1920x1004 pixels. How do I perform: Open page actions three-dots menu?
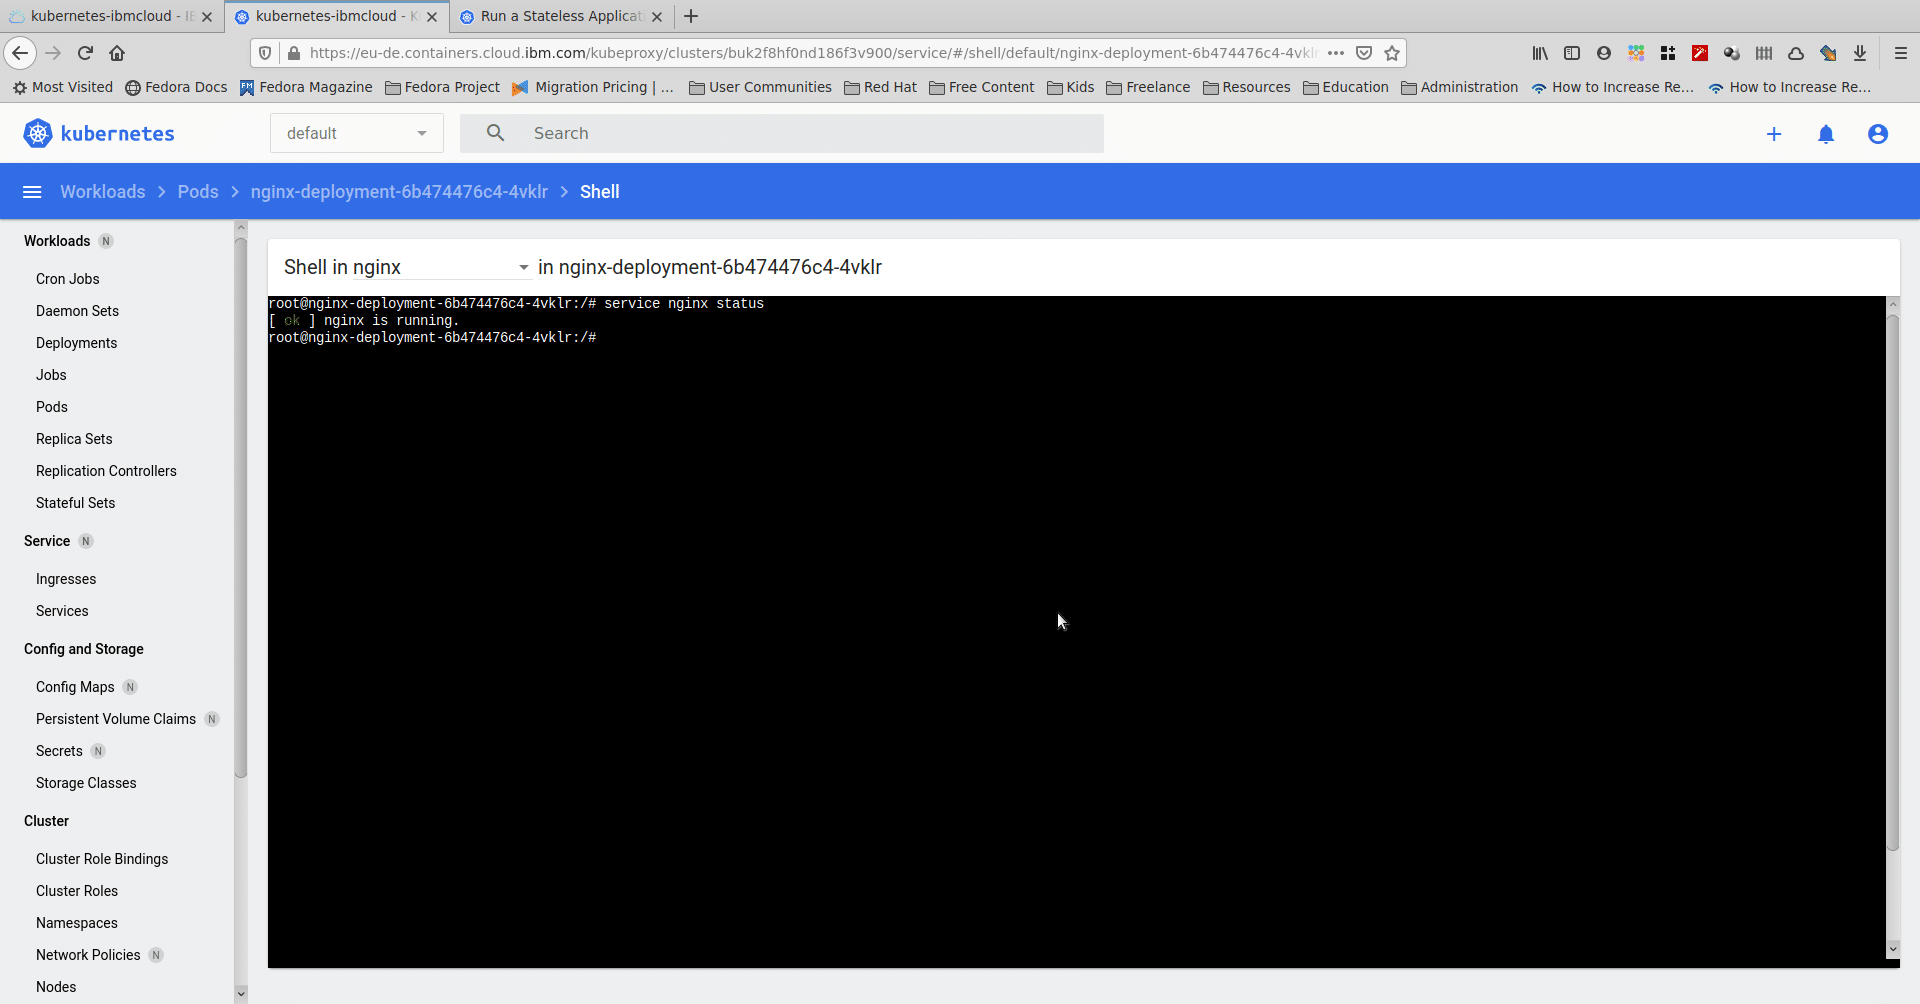click(1336, 53)
